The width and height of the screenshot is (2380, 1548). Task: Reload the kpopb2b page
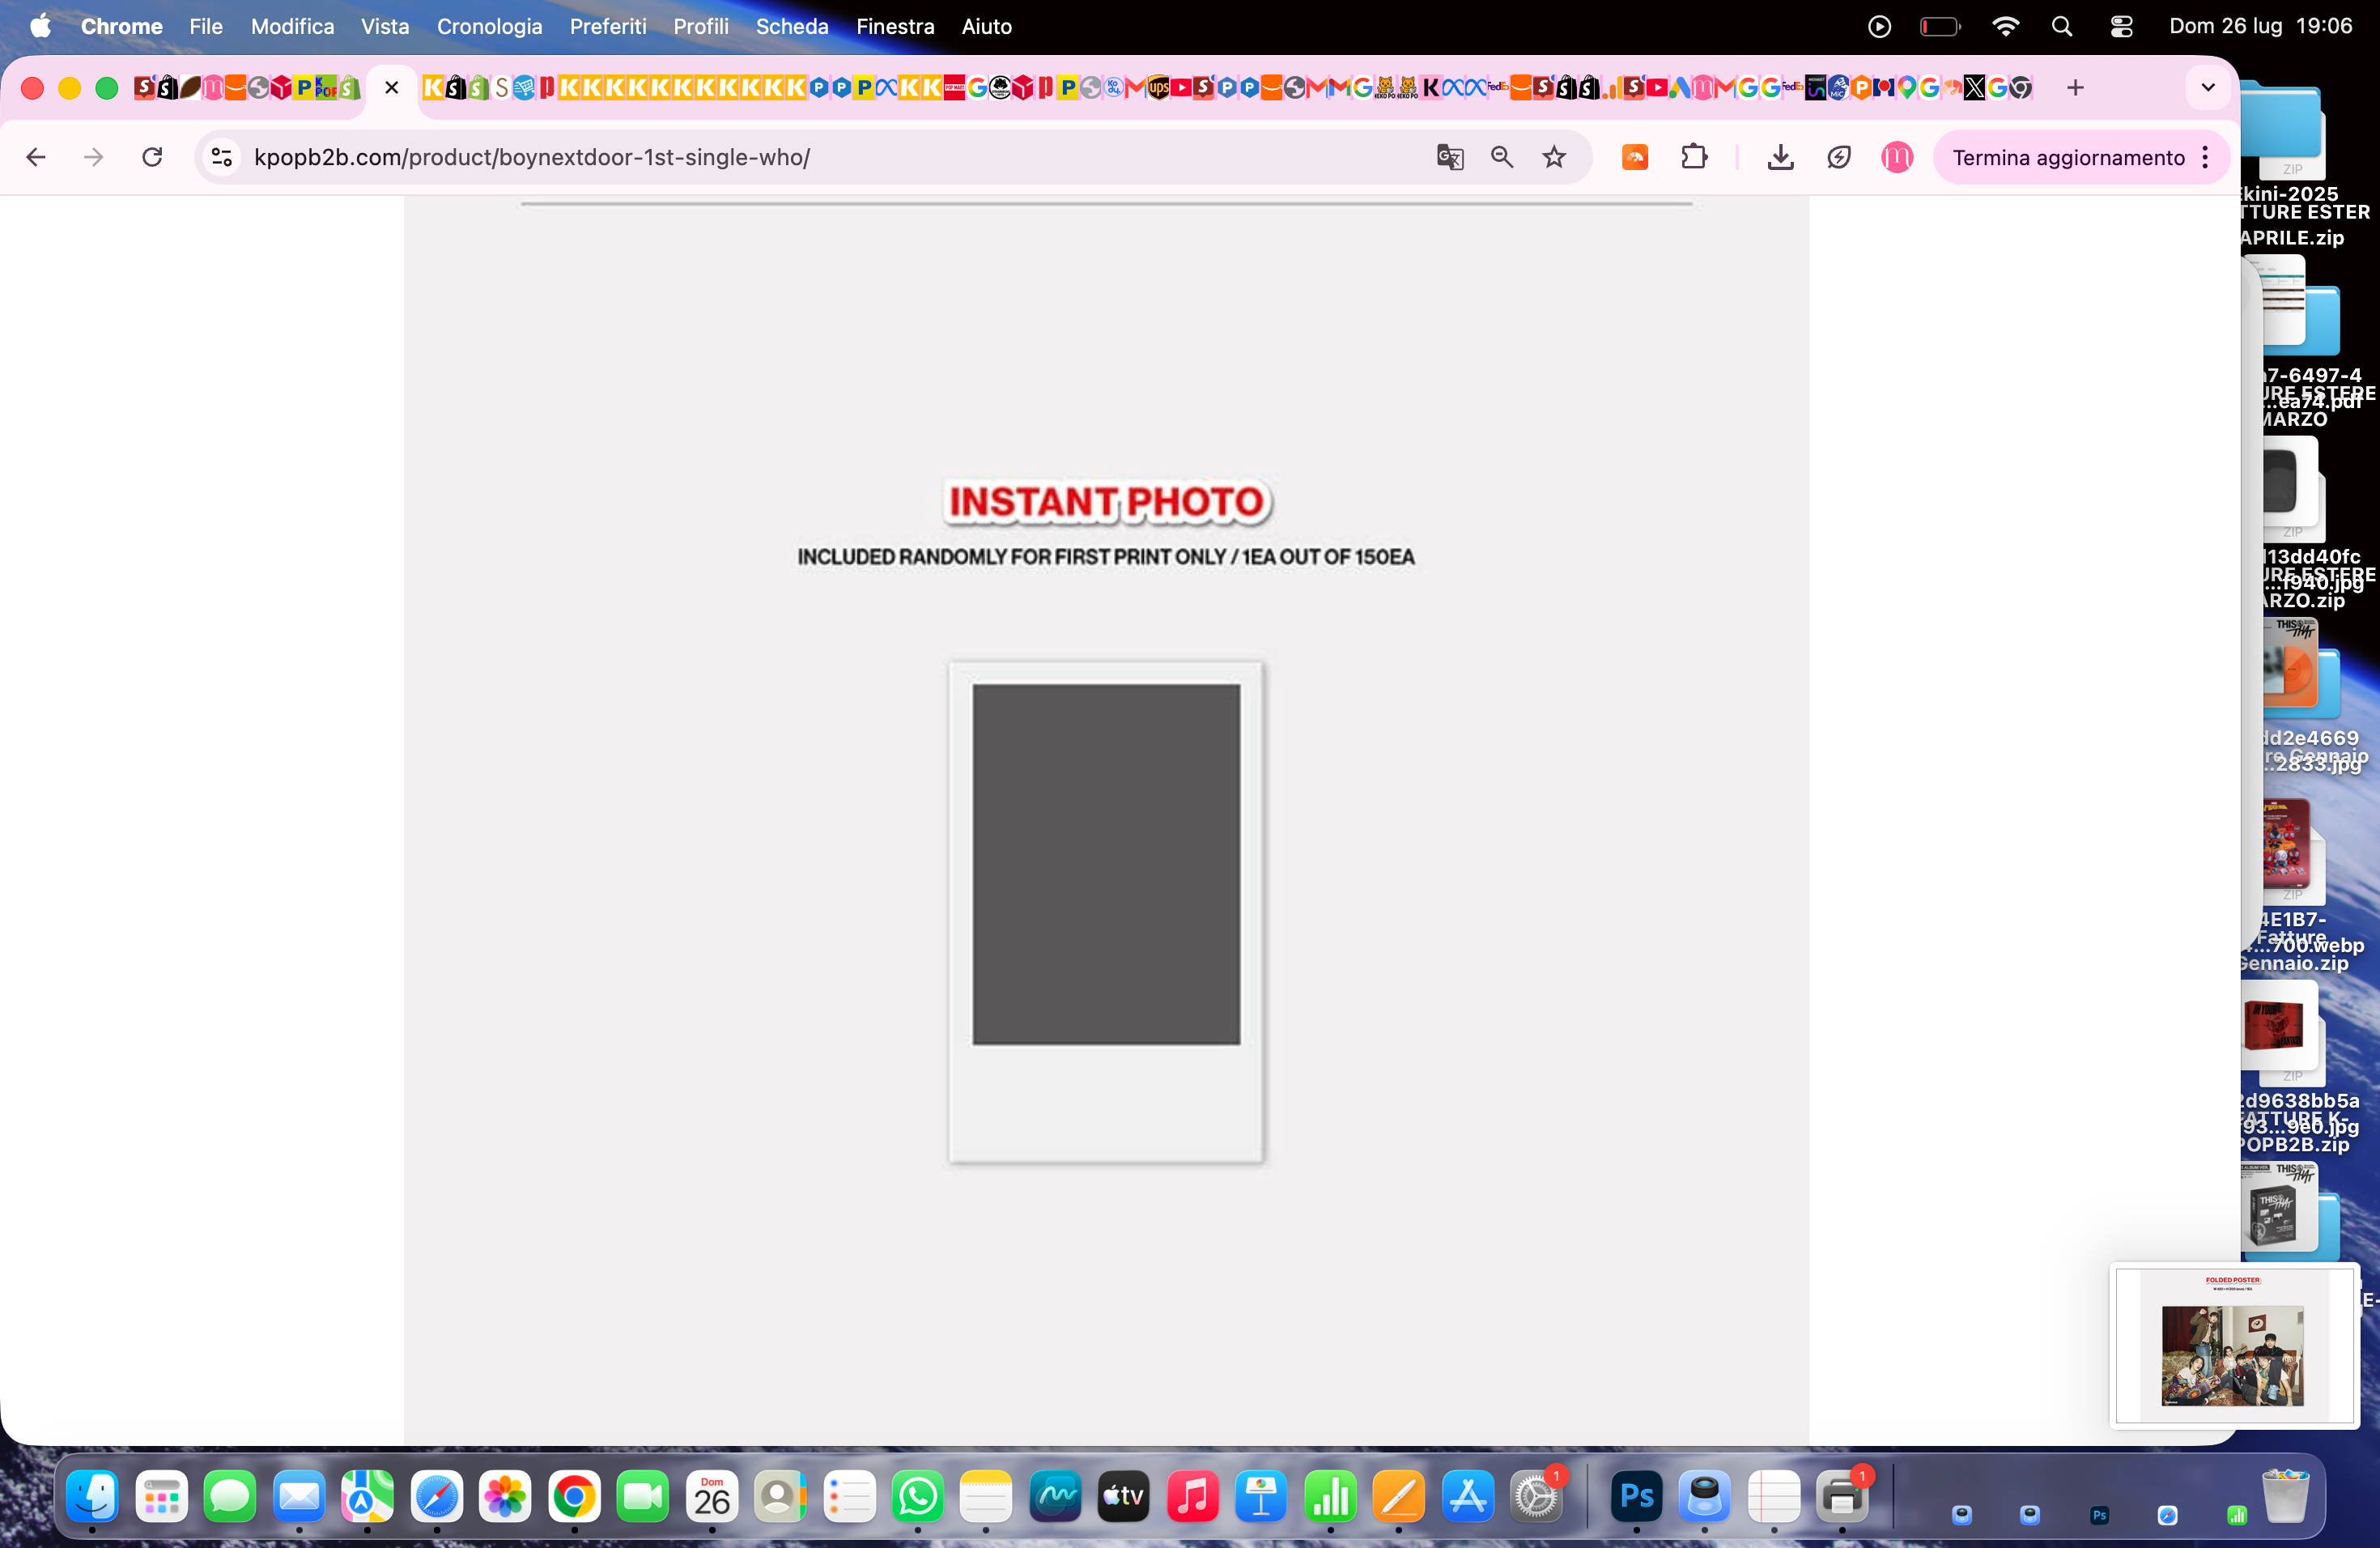(152, 157)
